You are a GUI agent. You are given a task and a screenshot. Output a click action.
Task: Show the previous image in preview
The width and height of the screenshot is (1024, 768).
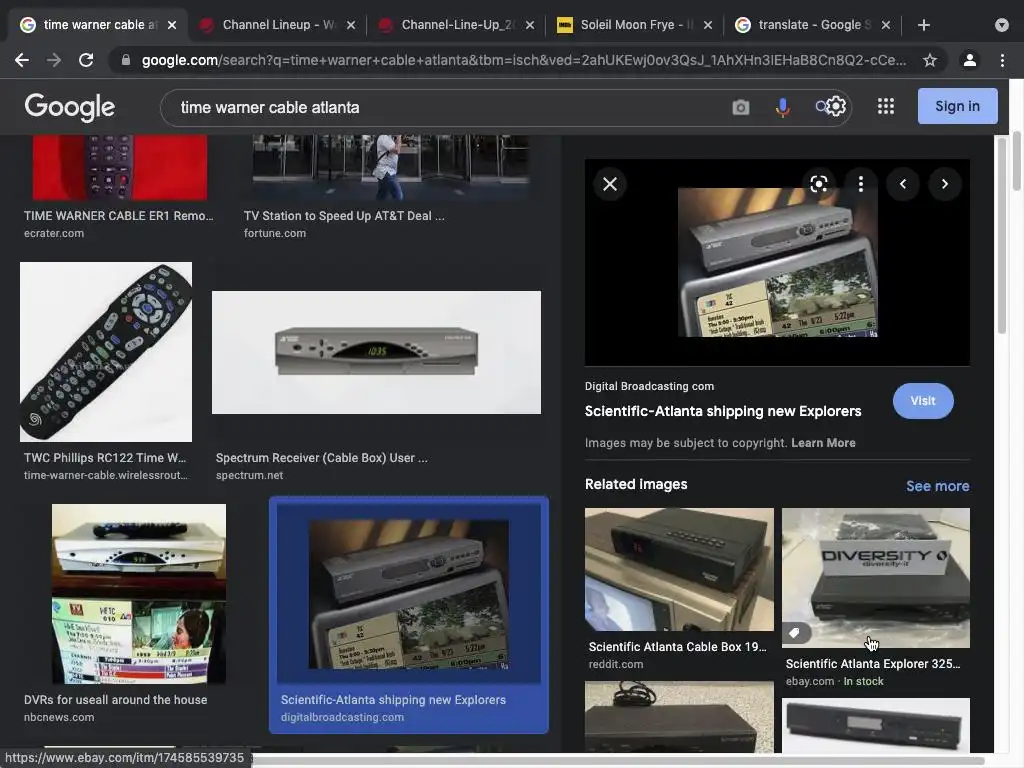click(903, 184)
